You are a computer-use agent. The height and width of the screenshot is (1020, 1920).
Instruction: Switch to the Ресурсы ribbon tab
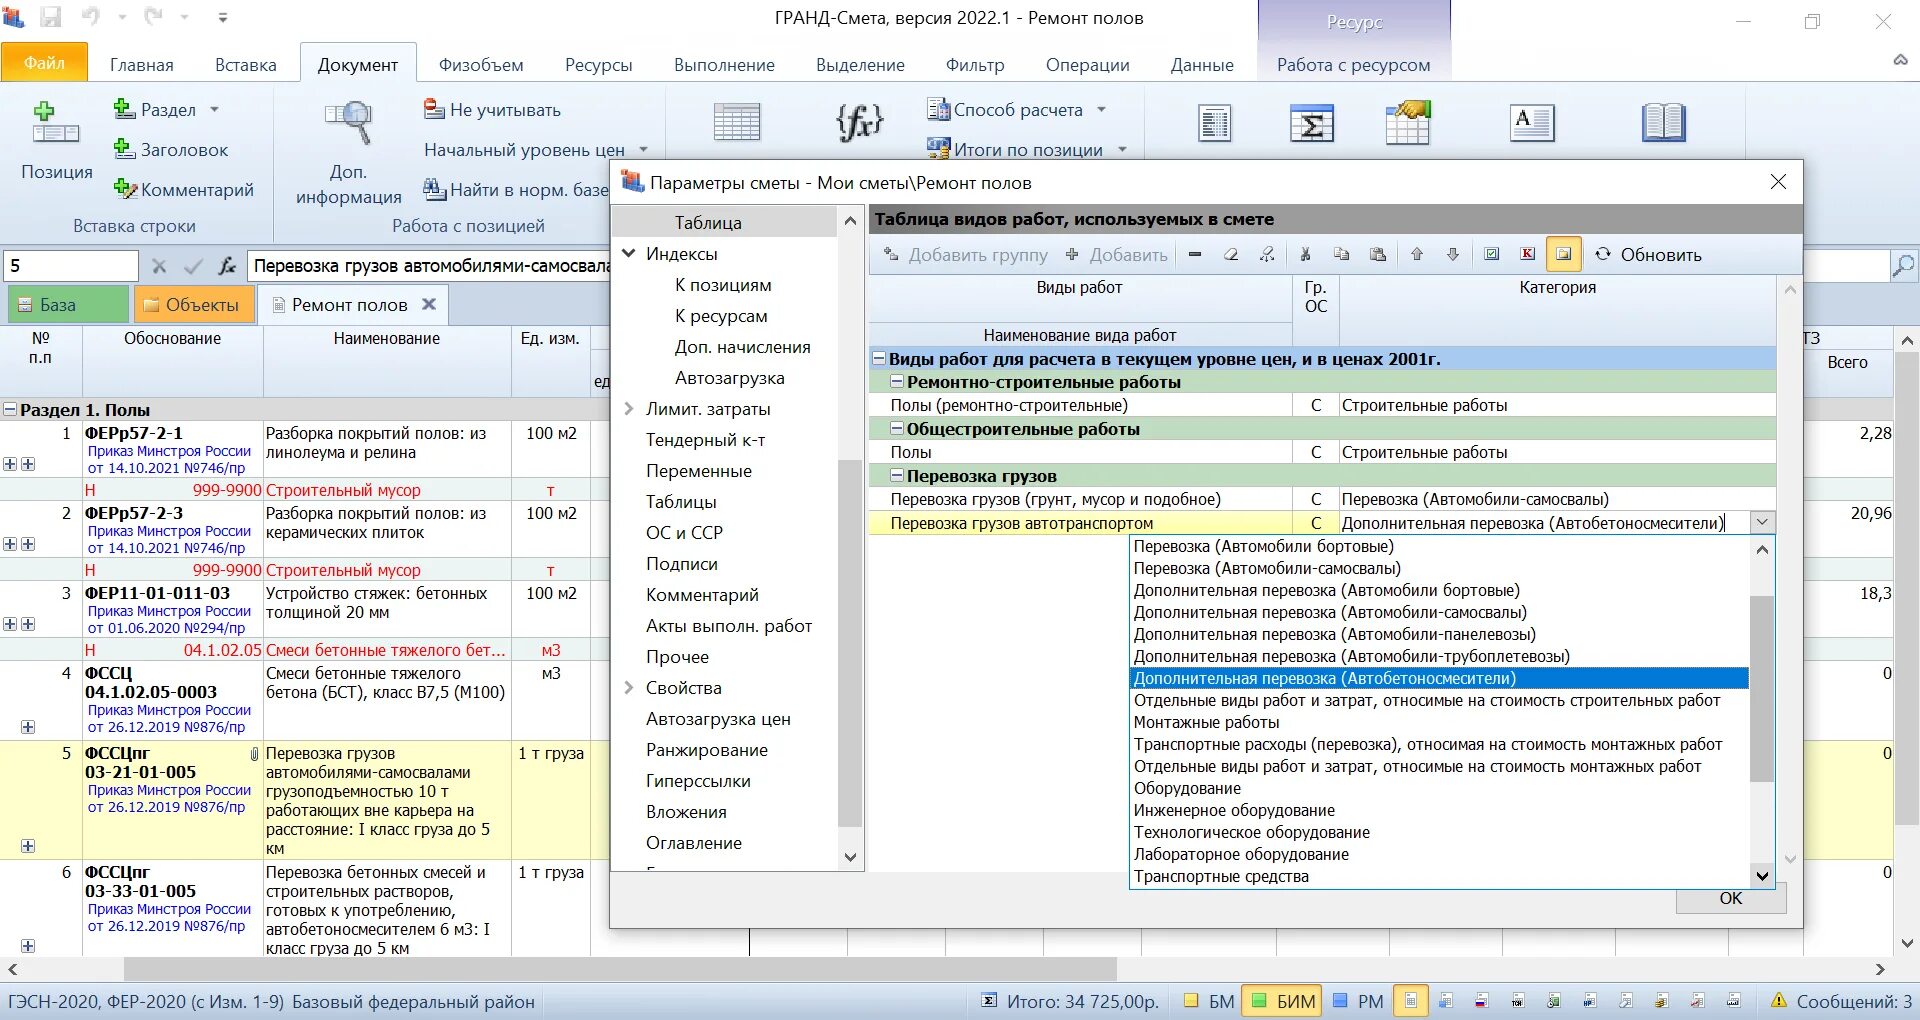tap(598, 65)
